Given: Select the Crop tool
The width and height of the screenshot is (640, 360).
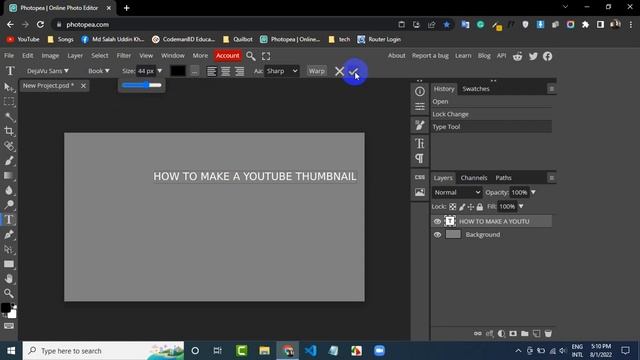Looking at the screenshot, I should pos(9,131).
